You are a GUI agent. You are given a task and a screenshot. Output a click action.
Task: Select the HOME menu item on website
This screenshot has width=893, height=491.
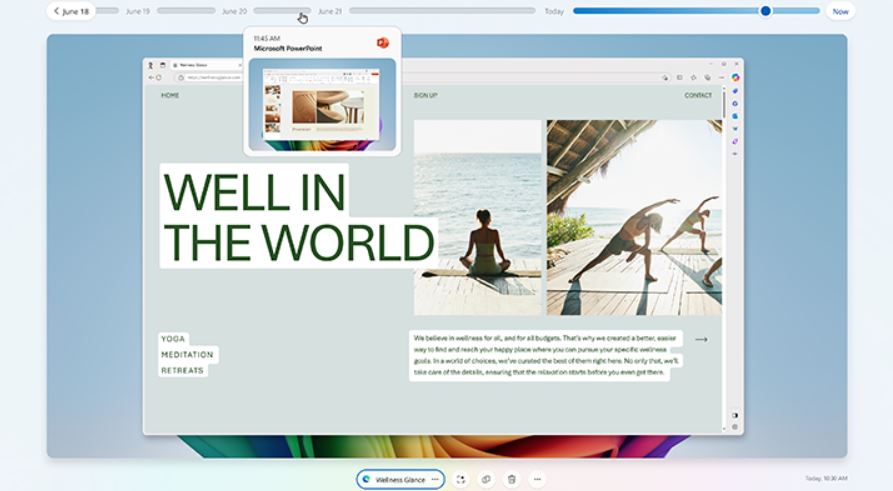(170, 96)
